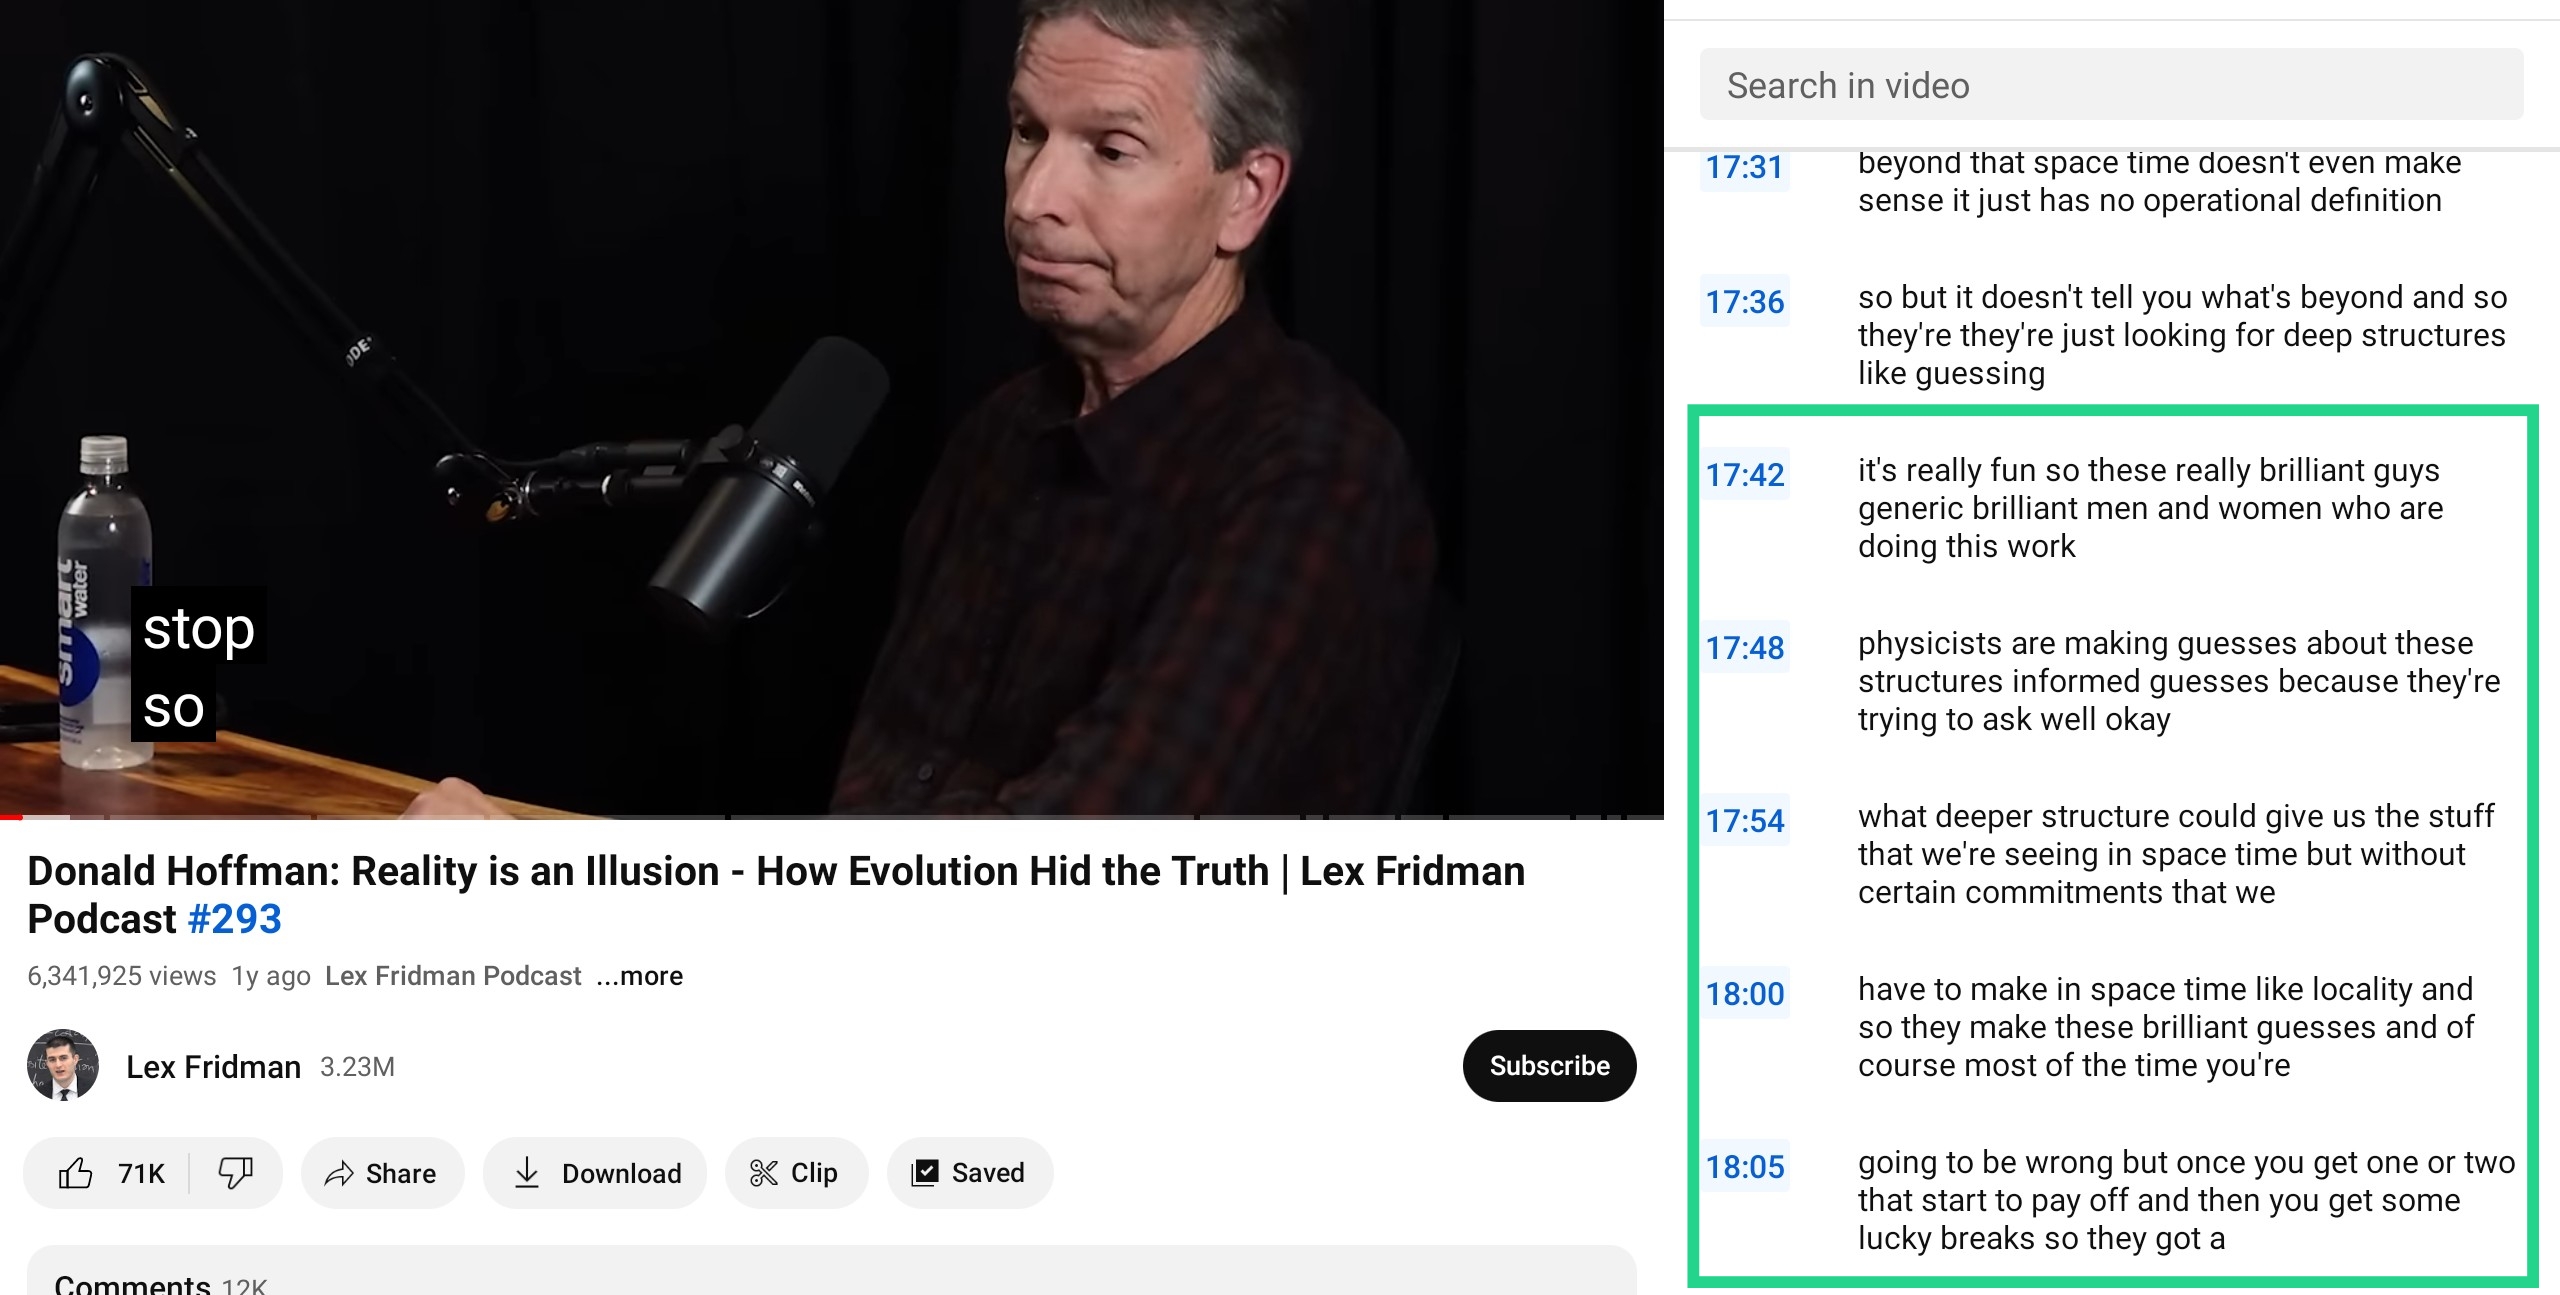2560x1295 pixels.
Task: Seek using the video progress bar
Action: pyautogui.click(x=832, y=817)
